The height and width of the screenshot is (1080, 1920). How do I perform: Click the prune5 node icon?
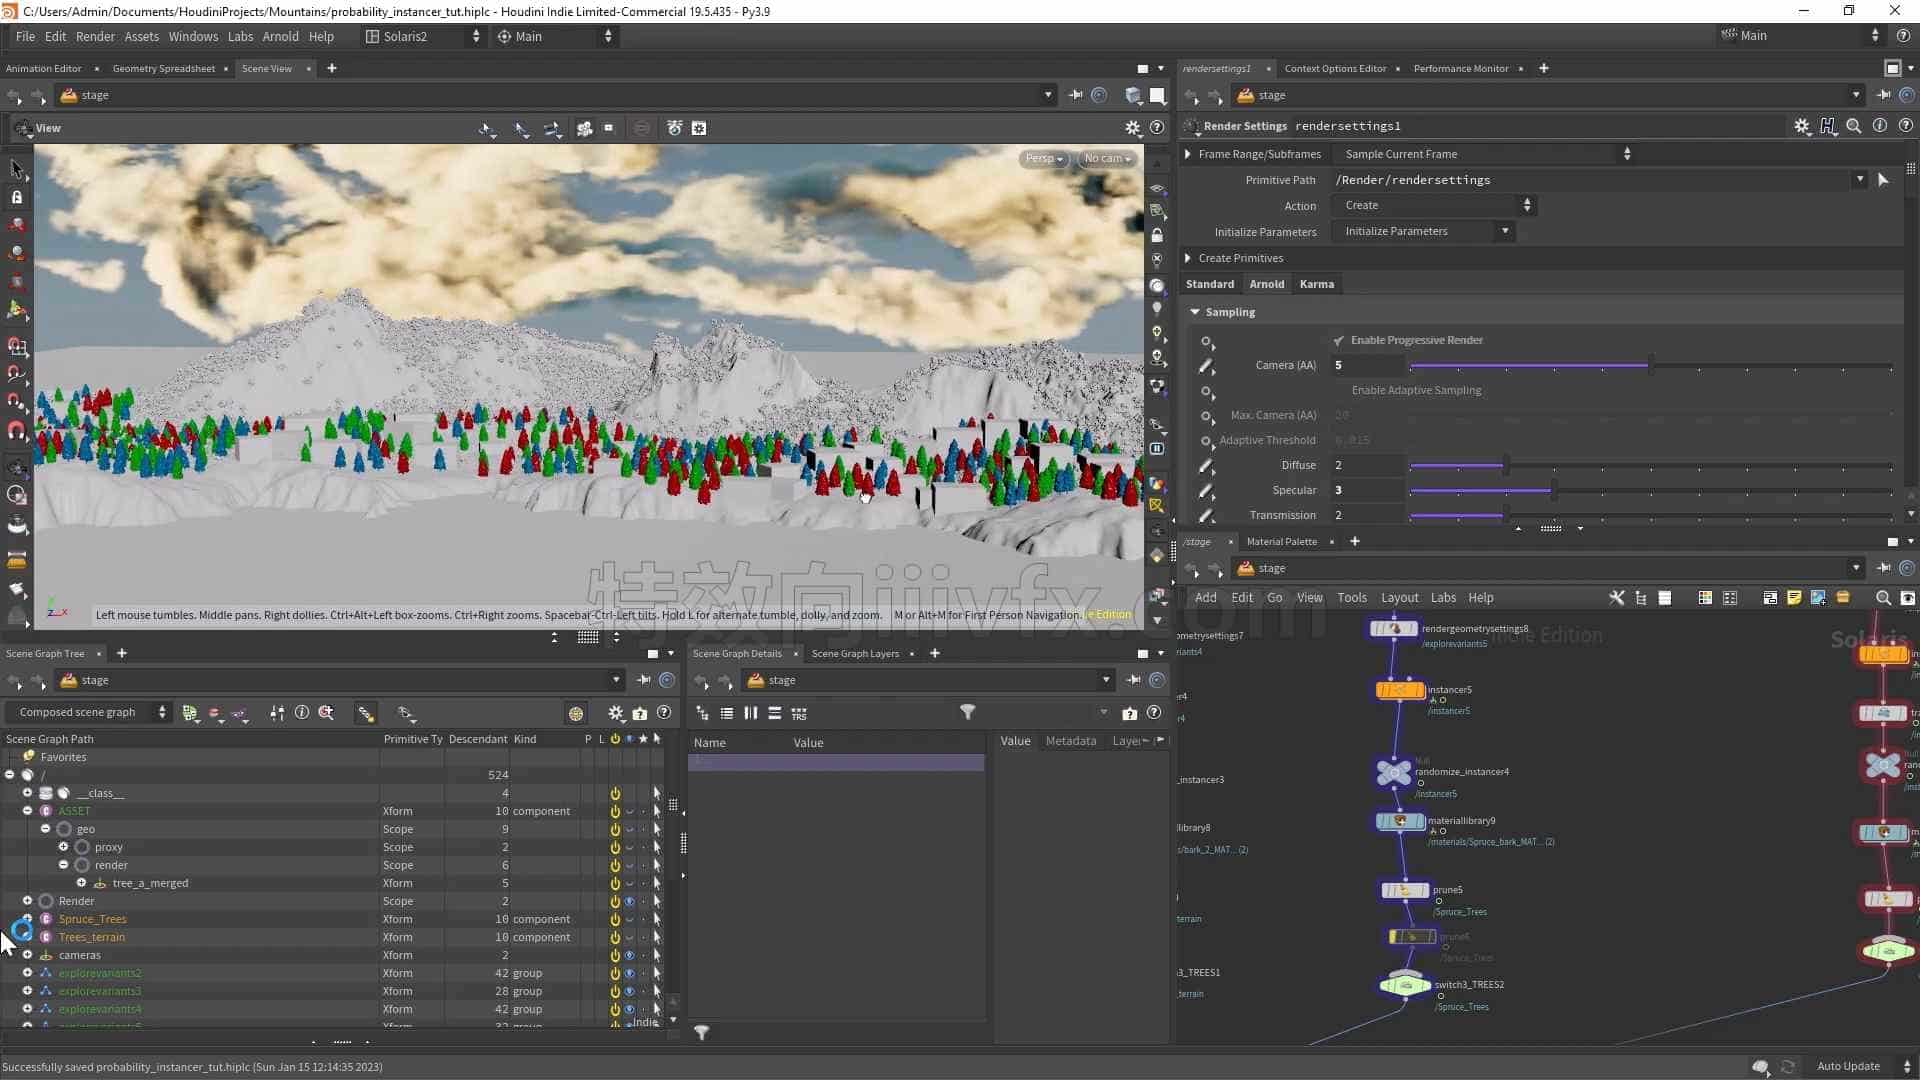tap(1404, 890)
